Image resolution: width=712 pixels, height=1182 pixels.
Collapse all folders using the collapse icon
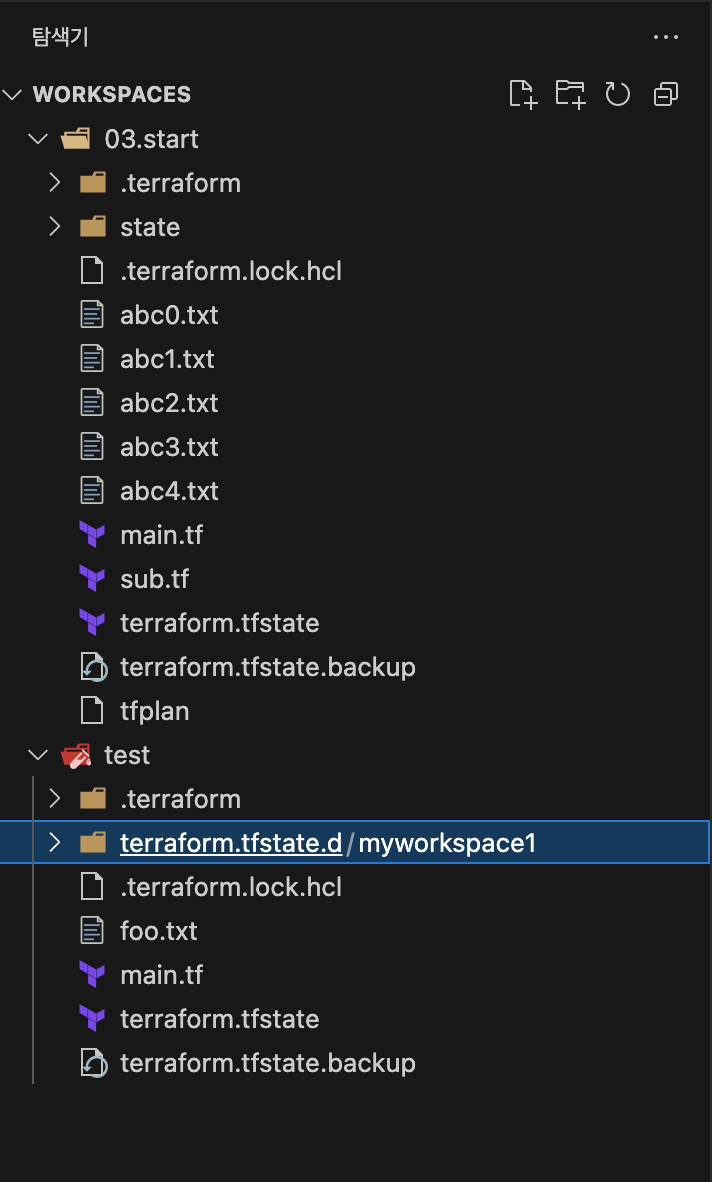point(666,94)
